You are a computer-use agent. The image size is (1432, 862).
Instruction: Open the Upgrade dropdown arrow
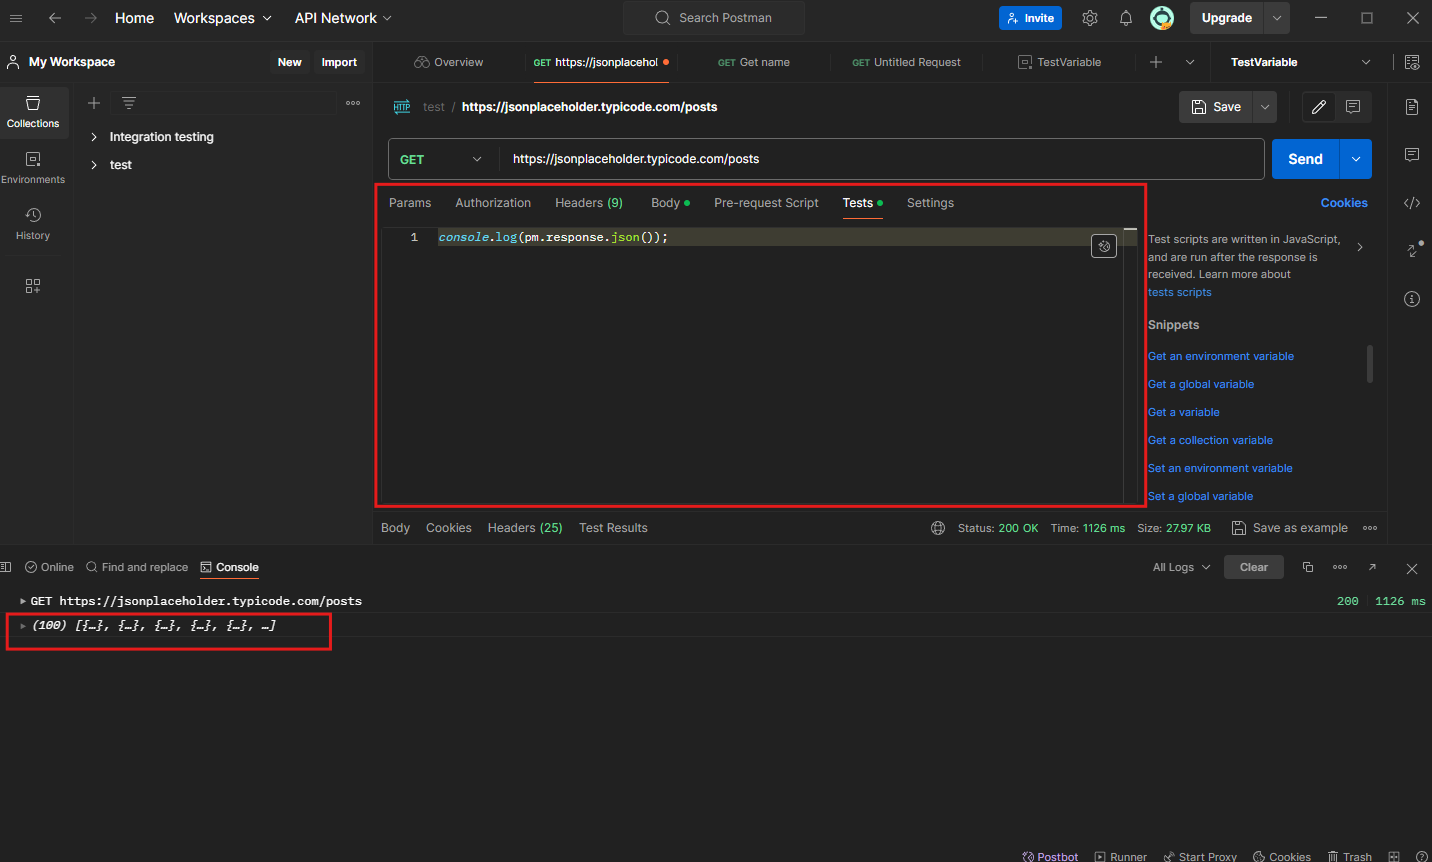(x=1277, y=18)
